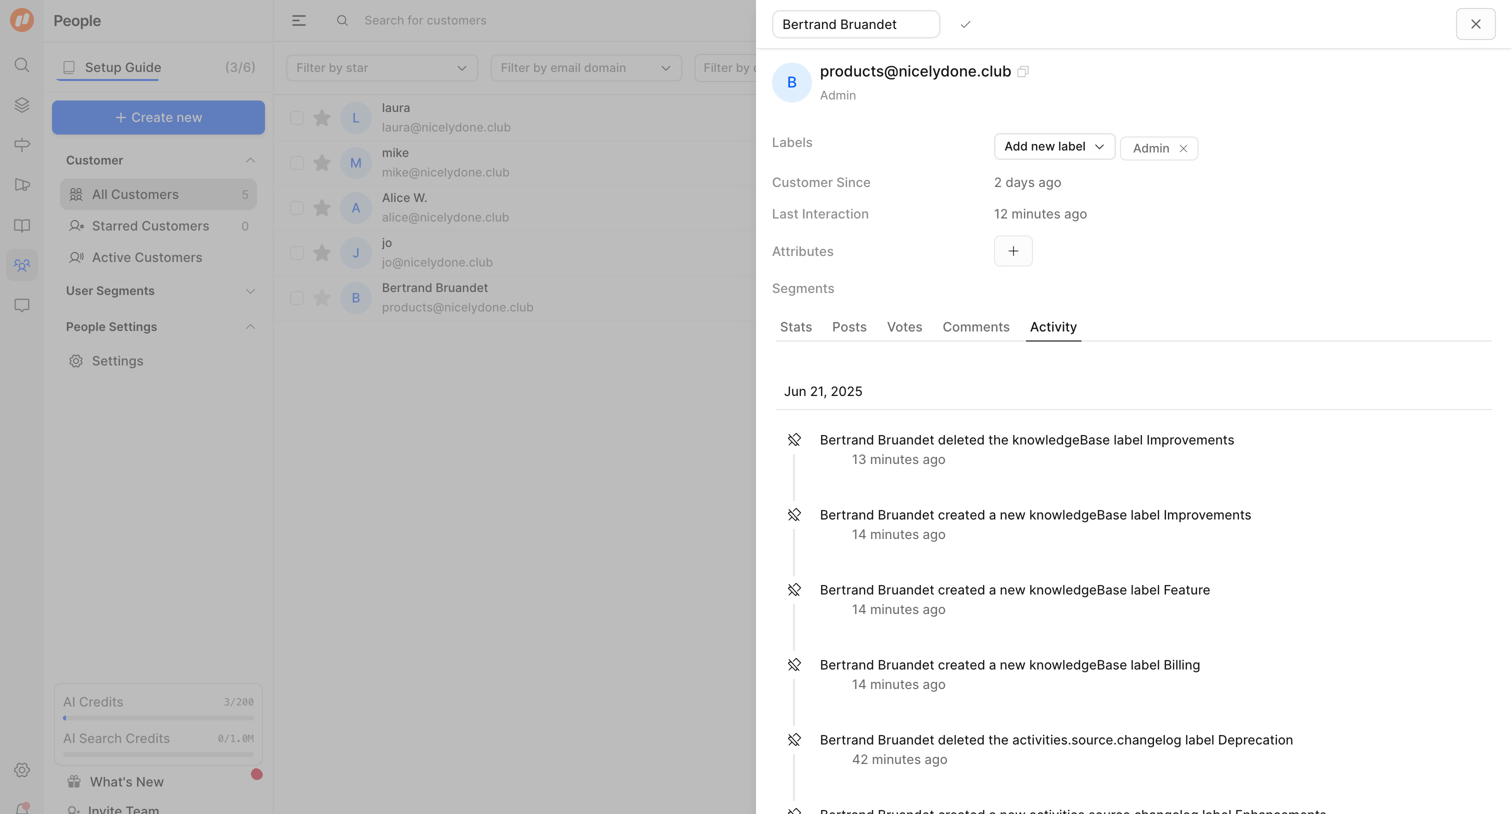
Task: Switch to the Stats tab
Action: coord(796,327)
